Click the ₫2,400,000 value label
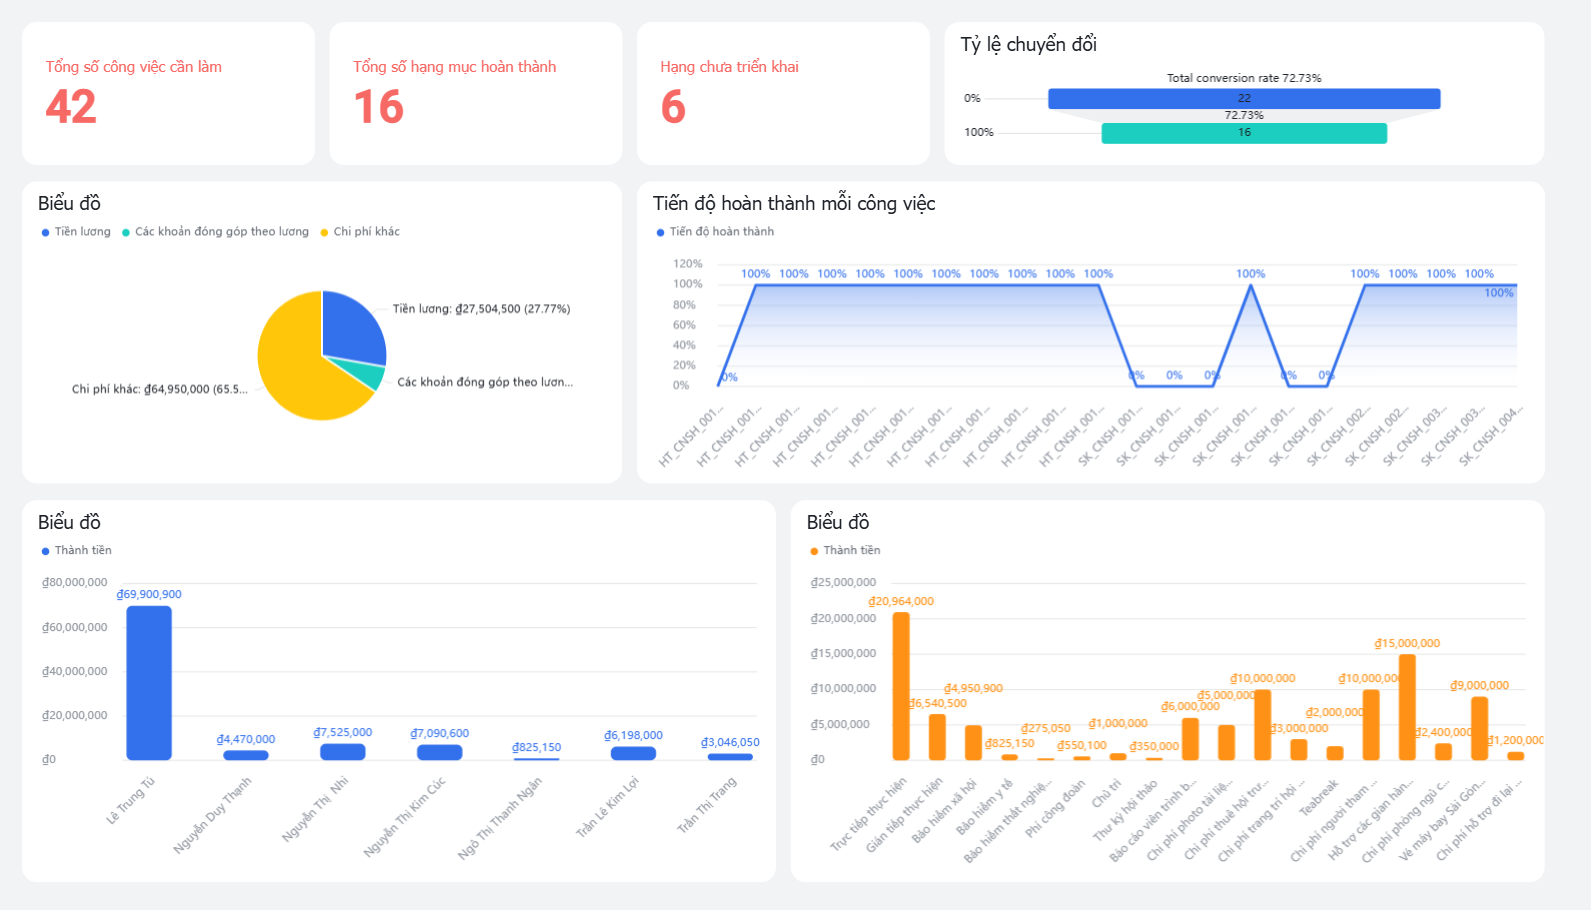1591x910 pixels. 1443,732
